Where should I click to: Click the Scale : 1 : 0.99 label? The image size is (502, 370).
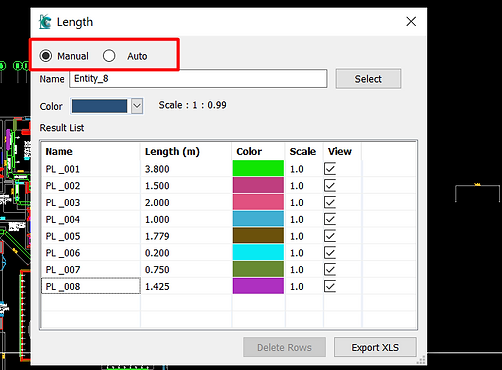pos(193,105)
